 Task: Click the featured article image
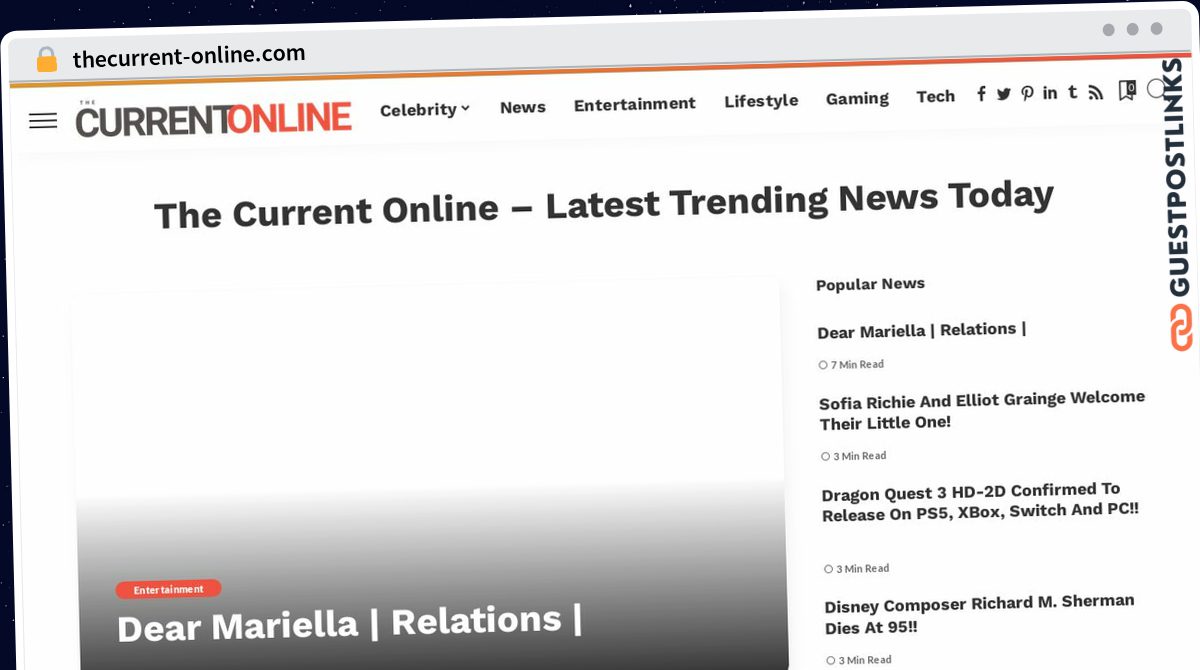click(x=428, y=474)
